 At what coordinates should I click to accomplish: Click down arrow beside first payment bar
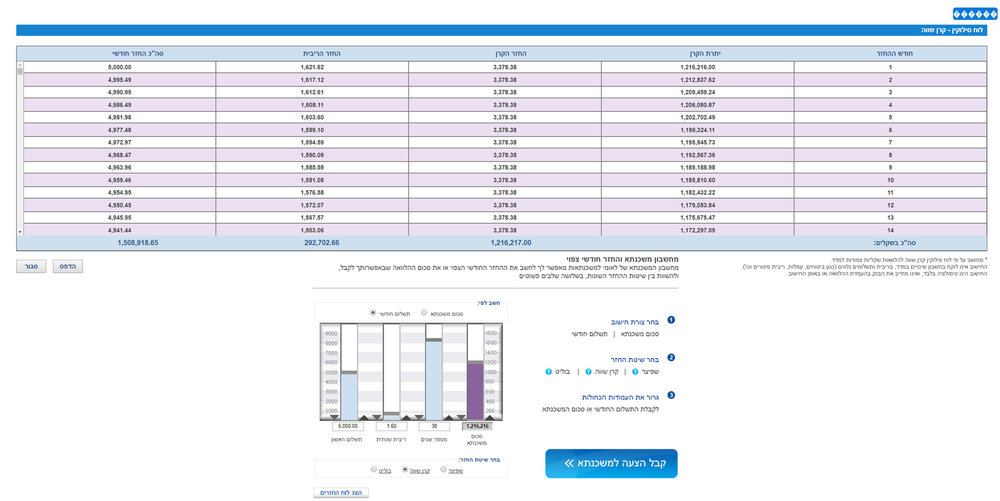click(x=335, y=418)
